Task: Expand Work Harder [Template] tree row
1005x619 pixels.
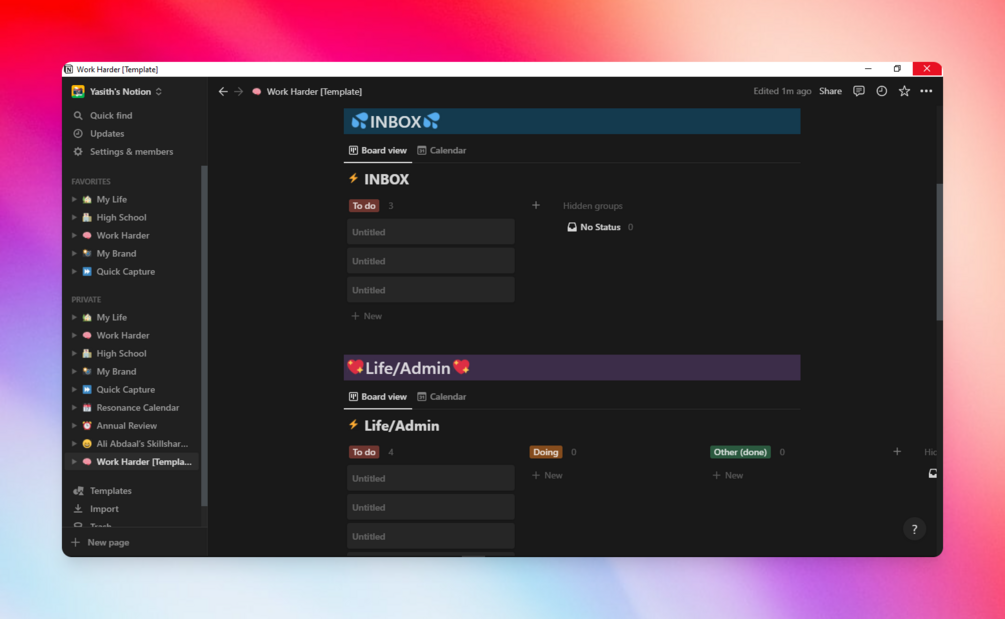Action: tap(74, 461)
